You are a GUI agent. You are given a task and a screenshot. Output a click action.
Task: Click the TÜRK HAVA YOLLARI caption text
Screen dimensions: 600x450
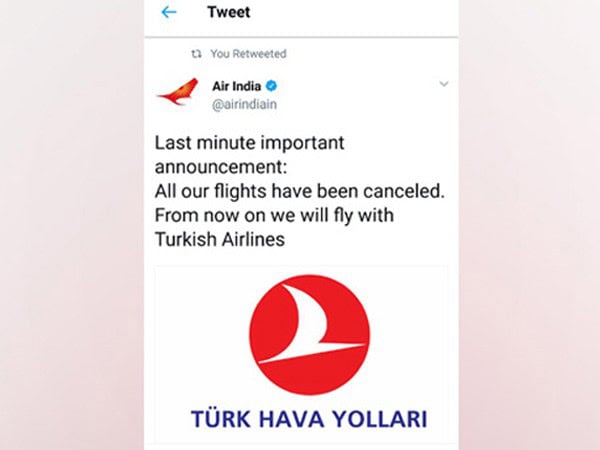click(x=309, y=419)
